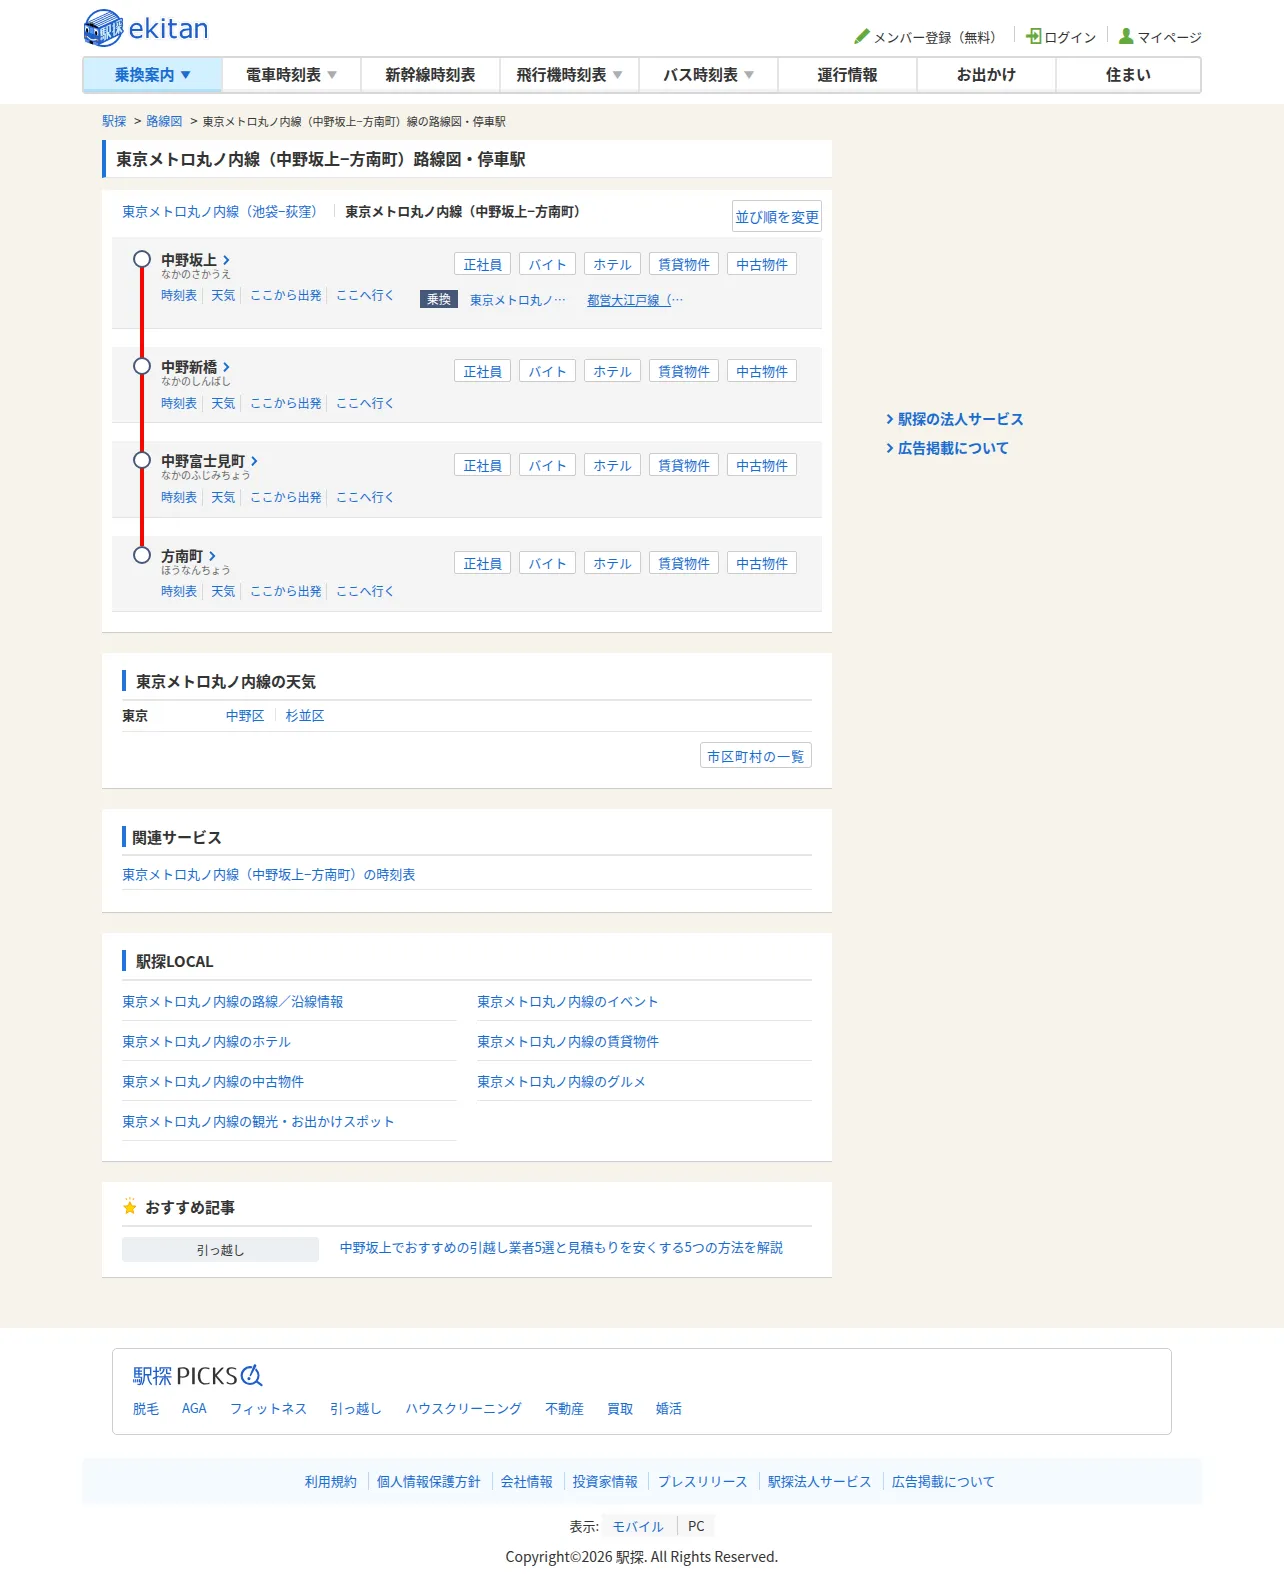Click the chevron next to 中野富士見町
This screenshot has height=1581, width=1284.
point(255,461)
